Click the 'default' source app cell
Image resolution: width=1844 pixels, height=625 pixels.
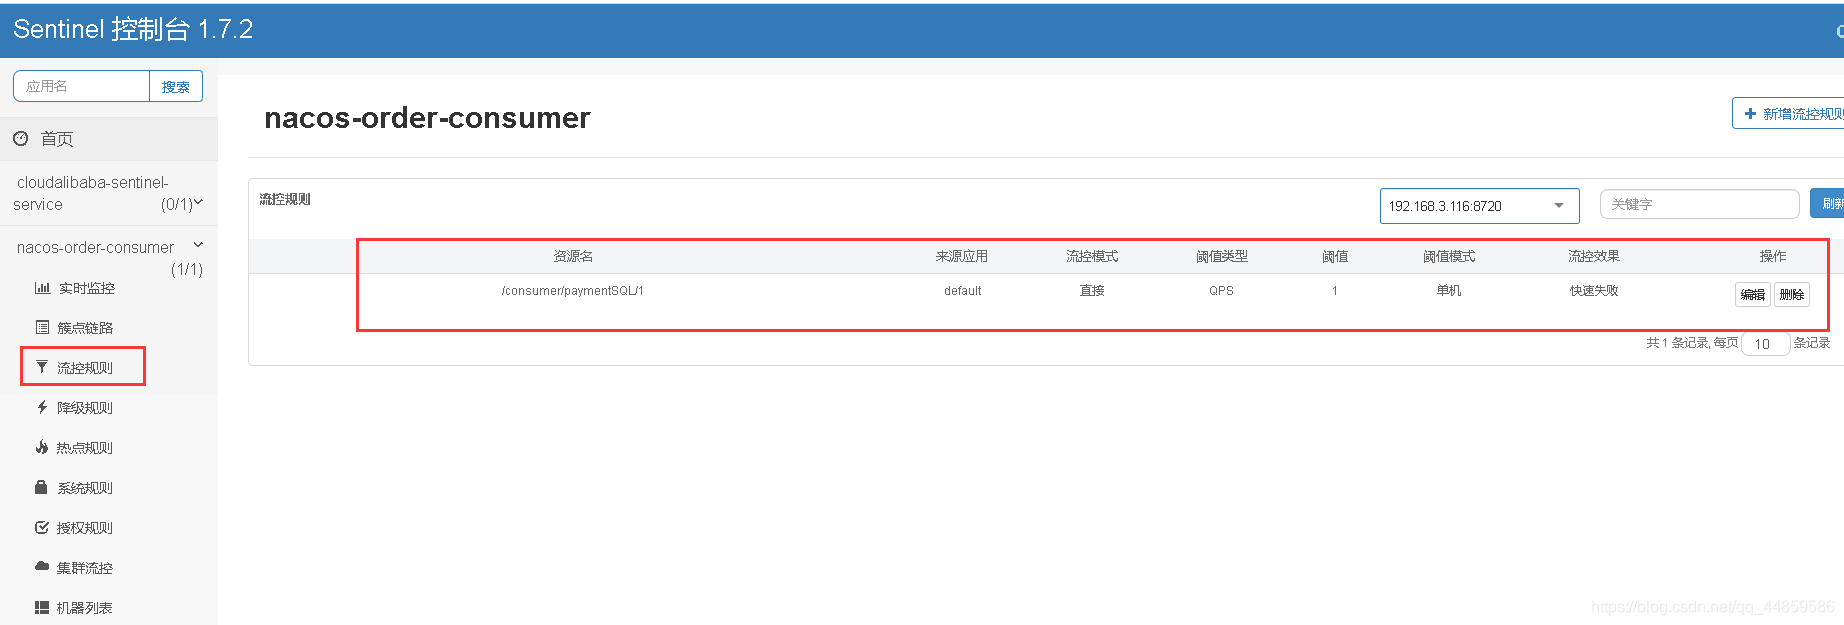coord(962,291)
